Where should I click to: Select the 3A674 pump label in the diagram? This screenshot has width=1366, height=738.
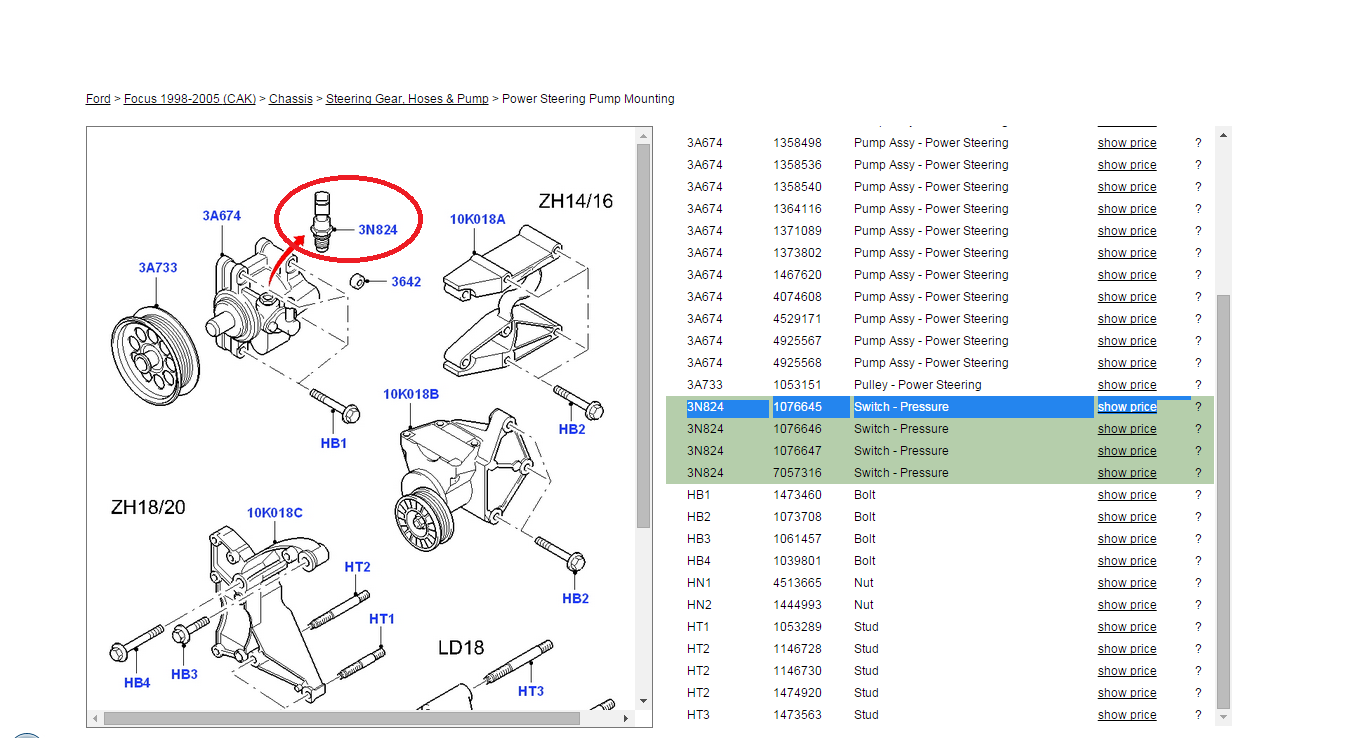(x=221, y=216)
